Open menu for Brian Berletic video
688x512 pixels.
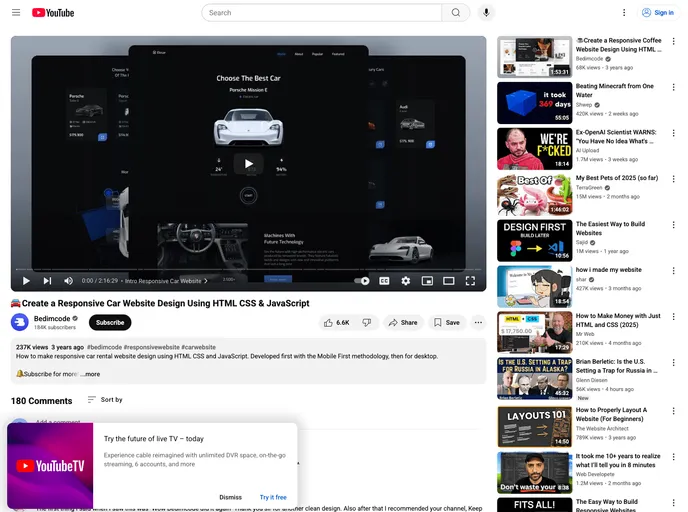[674, 362]
